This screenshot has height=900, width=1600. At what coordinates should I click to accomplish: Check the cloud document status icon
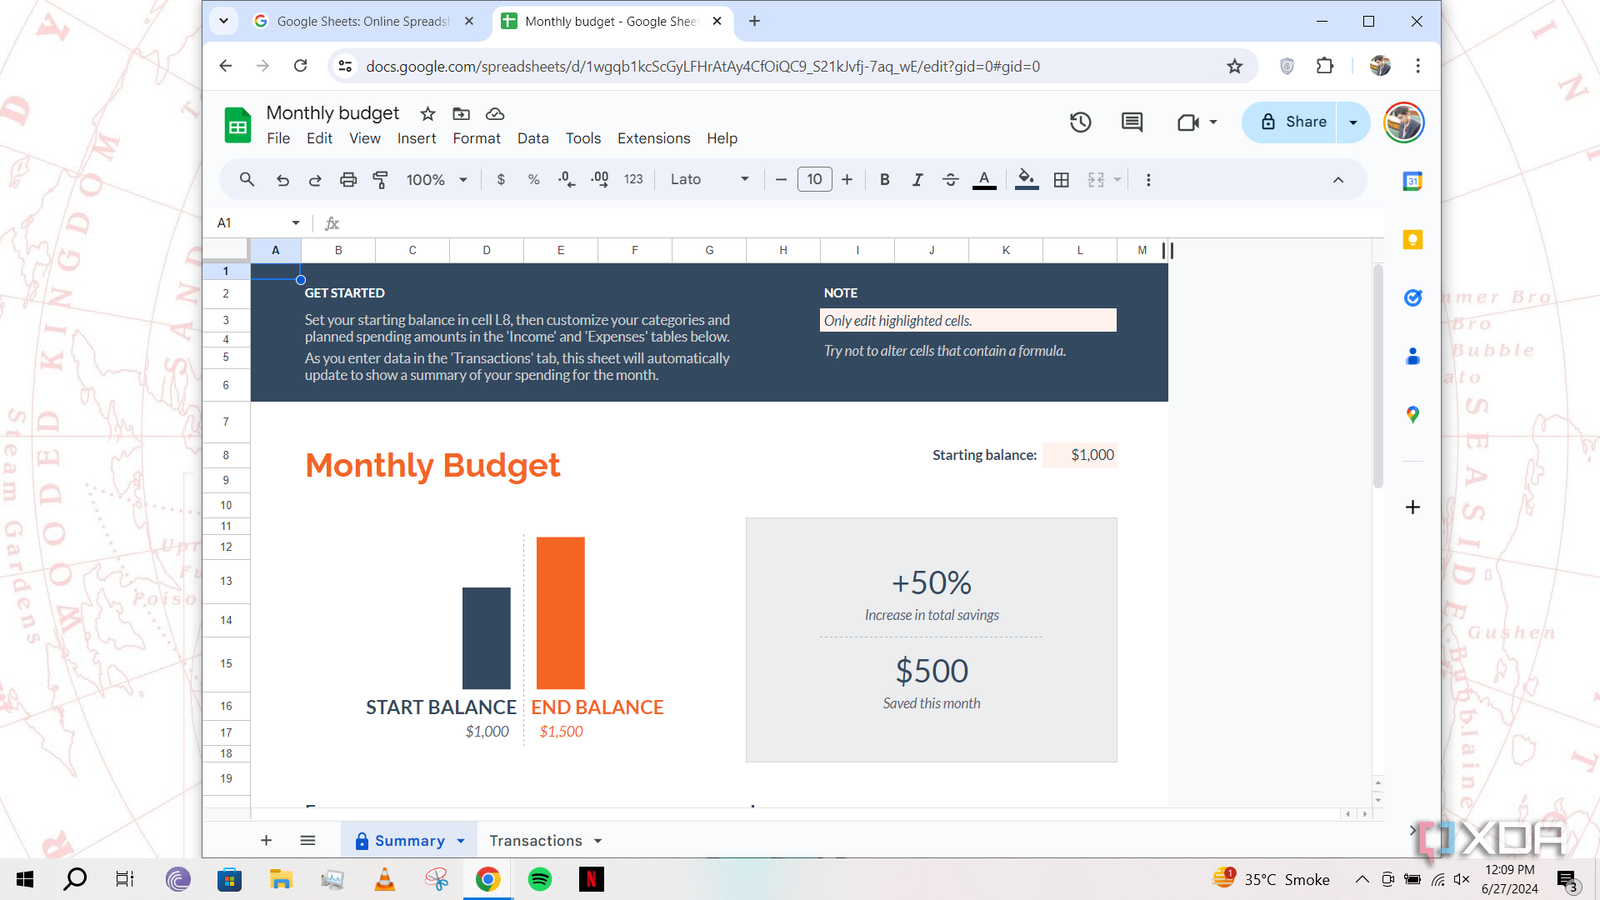[x=495, y=114]
